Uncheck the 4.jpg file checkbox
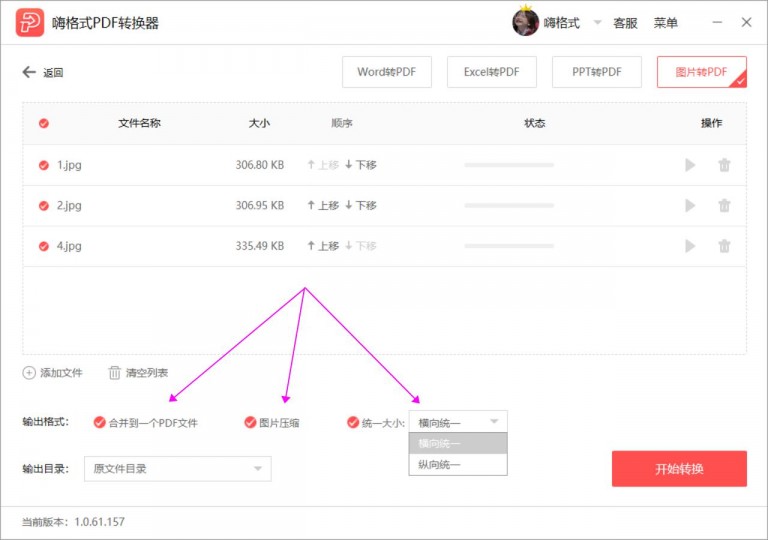This screenshot has height=540, width=768. pyautogui.click(x=44, y=246)
